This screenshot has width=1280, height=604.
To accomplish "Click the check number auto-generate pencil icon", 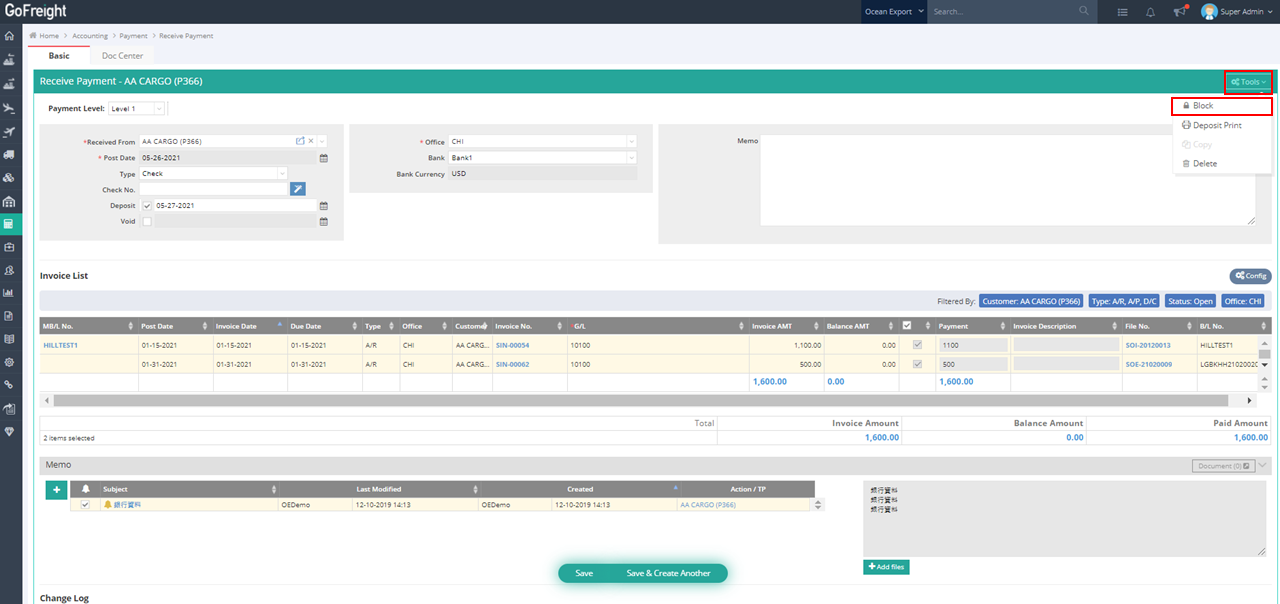I will click(298, 189).
